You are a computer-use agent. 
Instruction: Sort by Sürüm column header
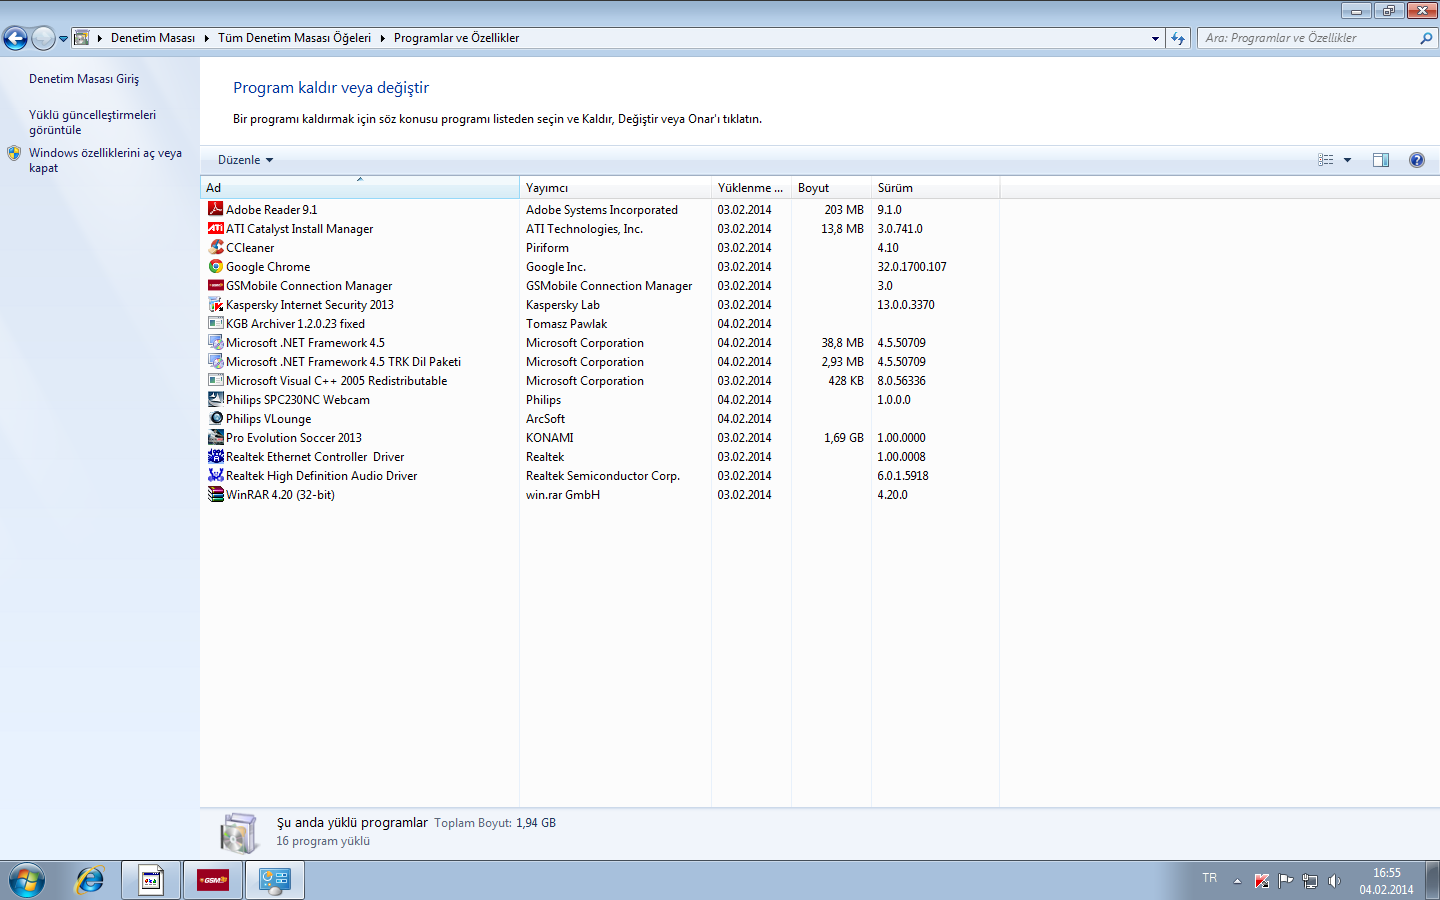coord(935,188)
